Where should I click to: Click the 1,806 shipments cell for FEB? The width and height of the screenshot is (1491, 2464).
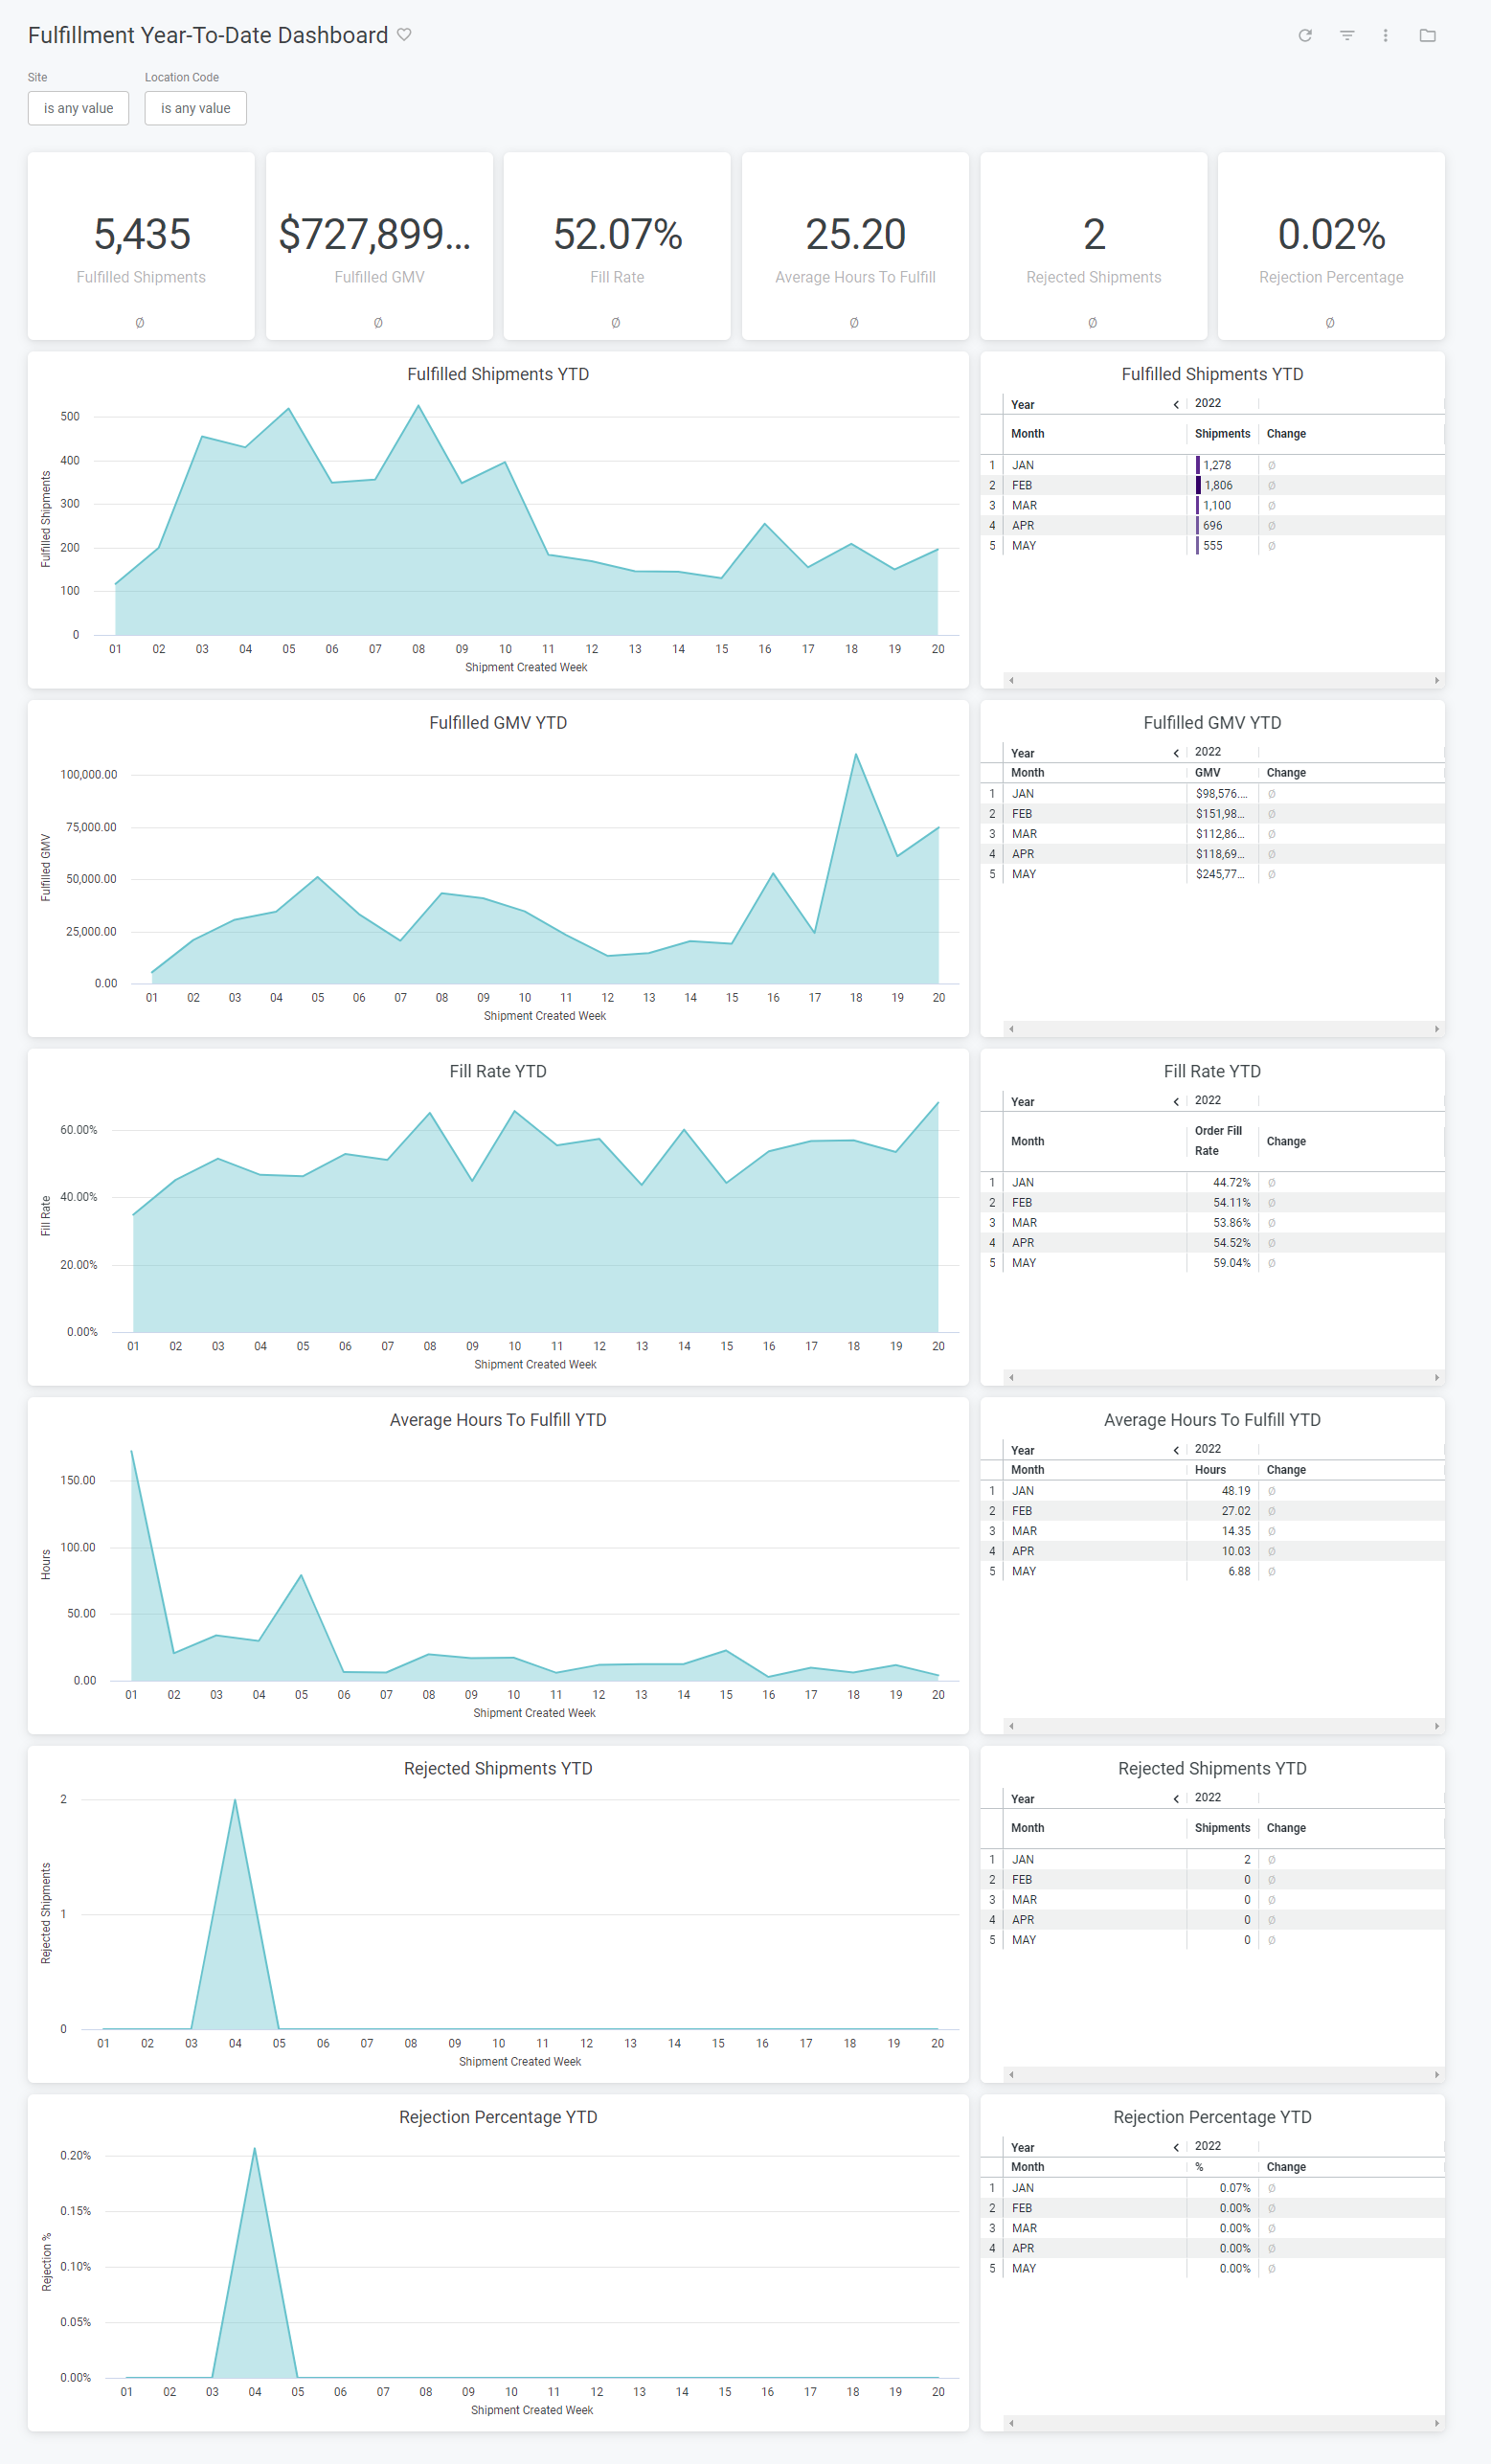tap(1222, 486)
